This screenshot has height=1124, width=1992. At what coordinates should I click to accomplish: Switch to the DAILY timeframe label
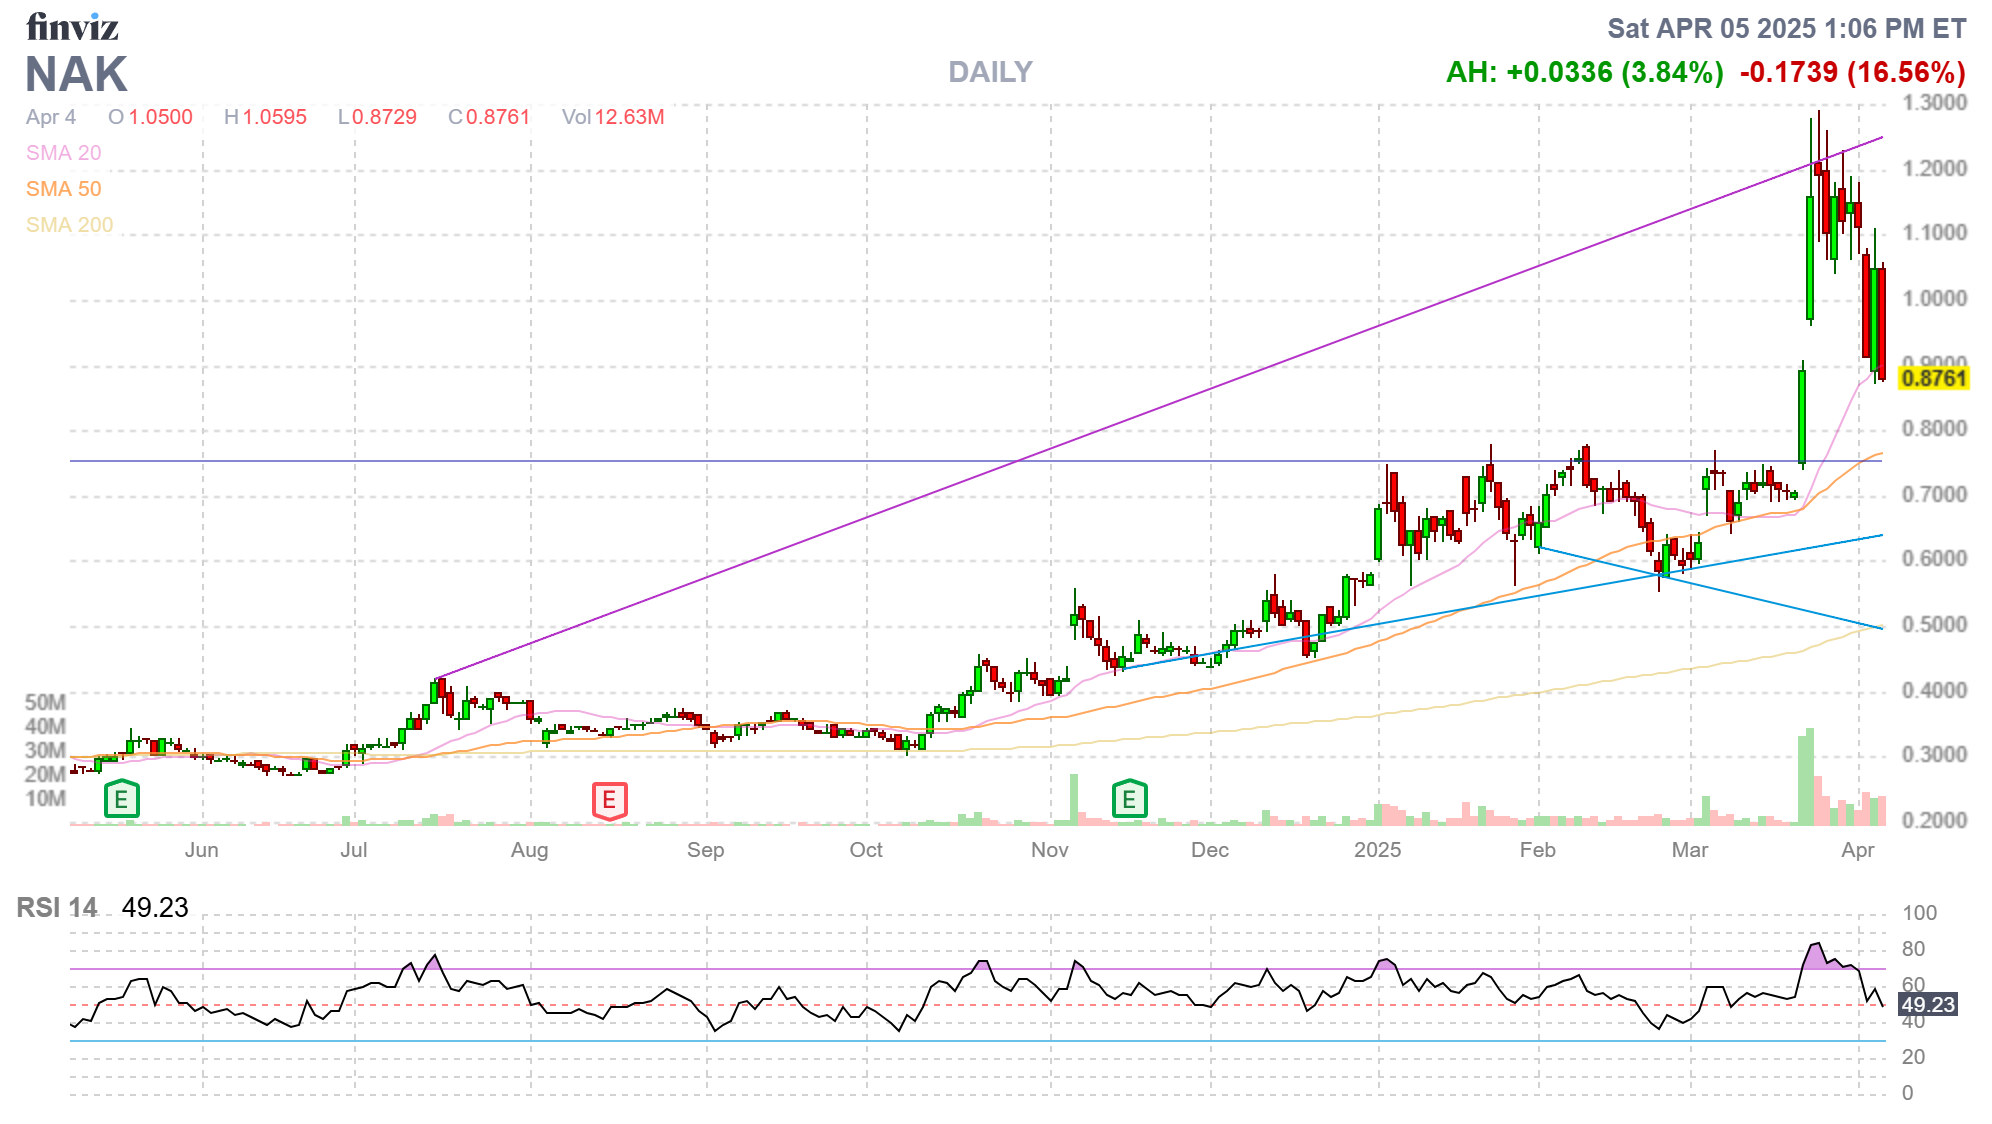[x=989, y=72]
